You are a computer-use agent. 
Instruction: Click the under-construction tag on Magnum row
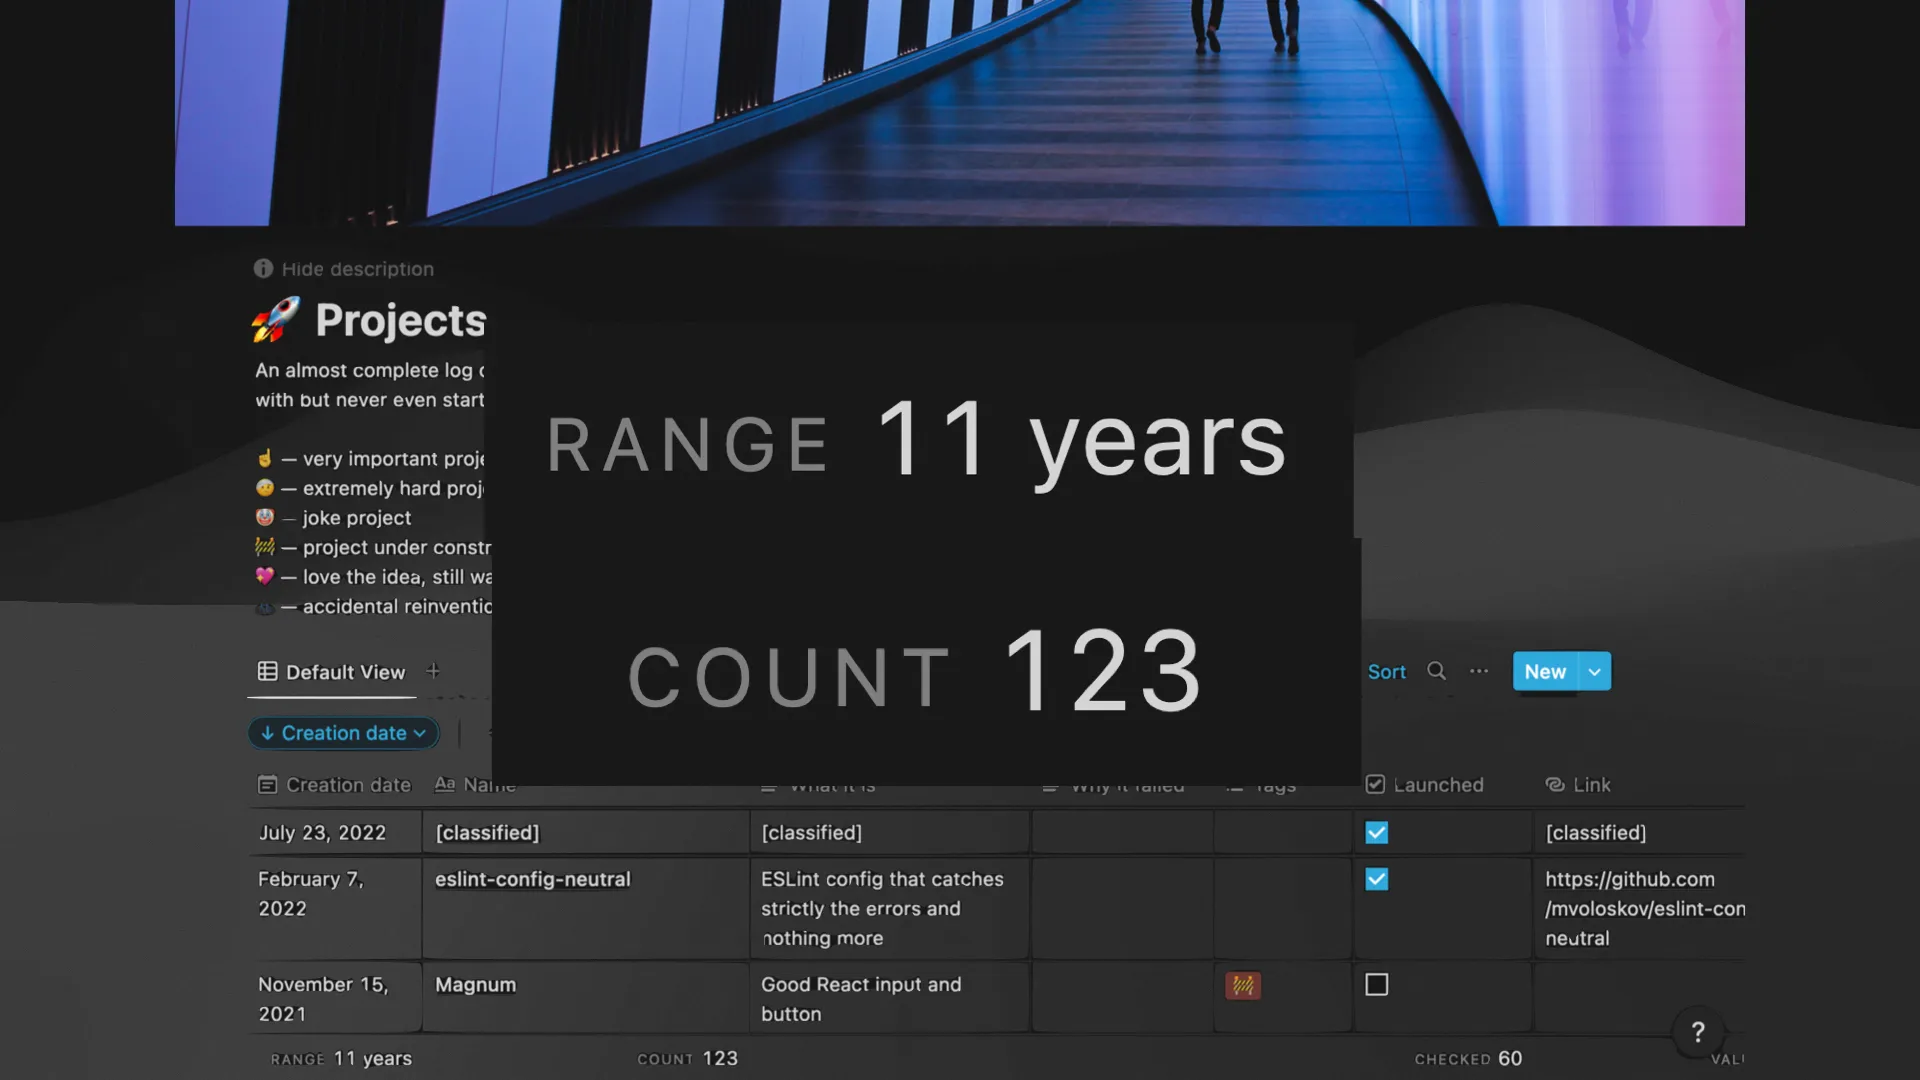tap(1243, 986)
